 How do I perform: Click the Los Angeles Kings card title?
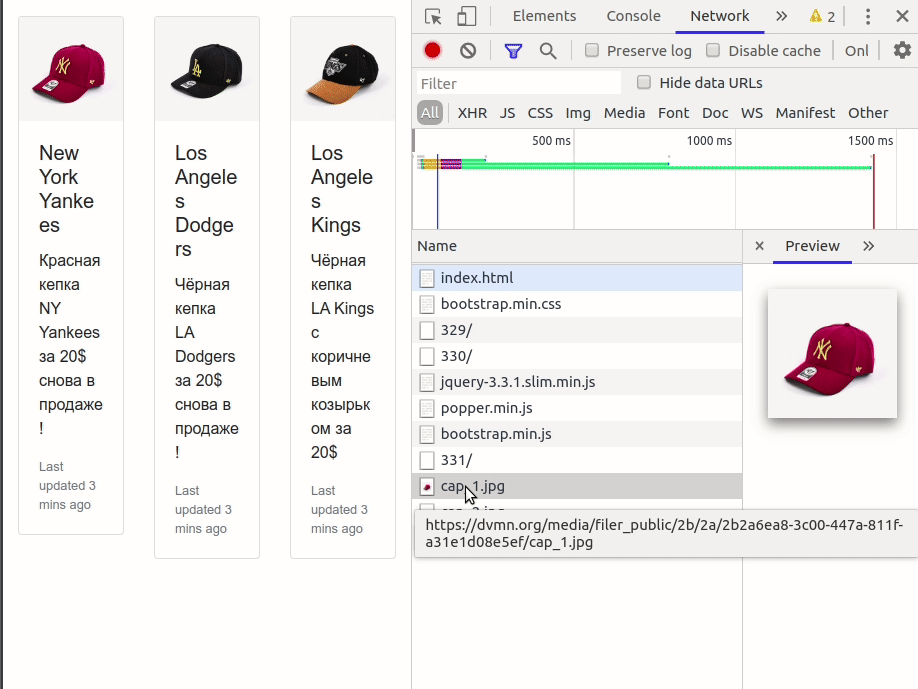pyautogui.click(x=341, y=188)
